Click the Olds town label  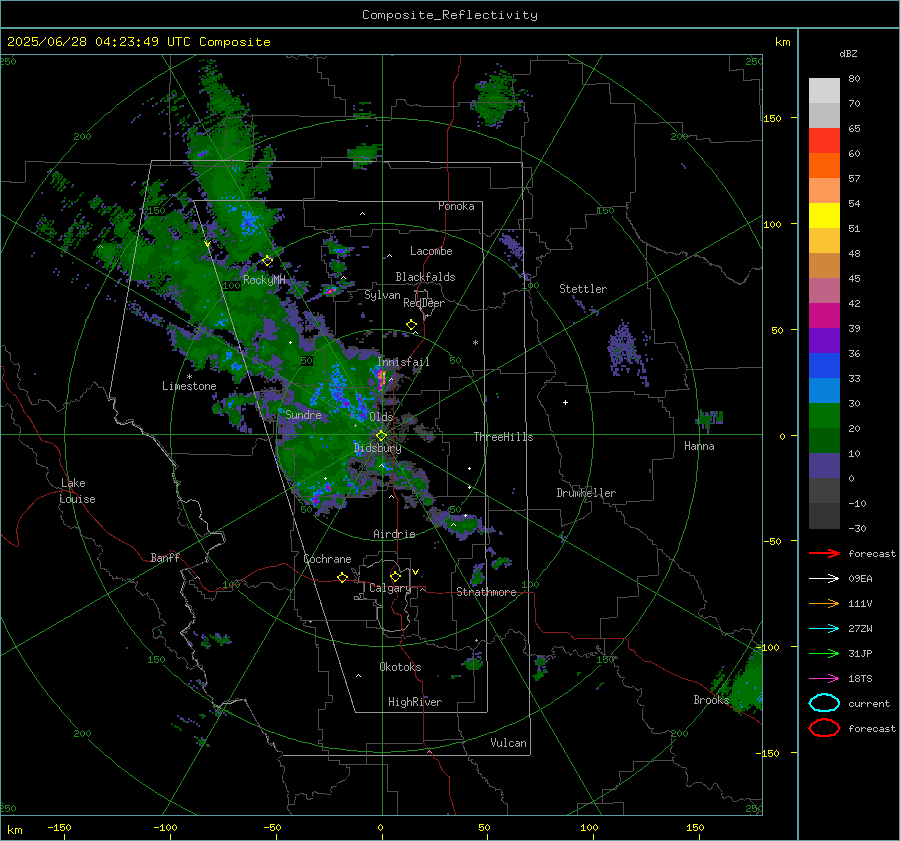pos(381,417)
